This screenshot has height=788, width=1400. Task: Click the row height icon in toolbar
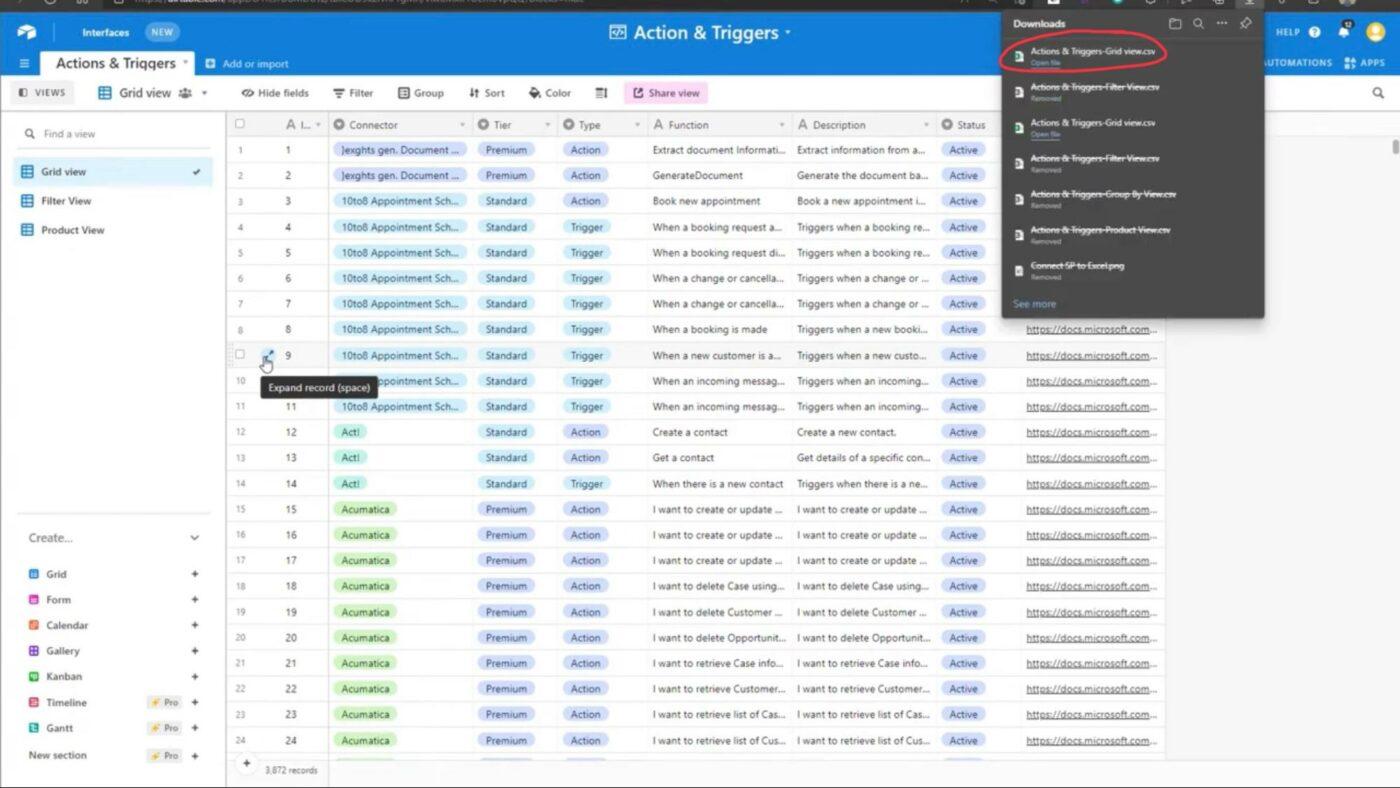coord(601,93)
